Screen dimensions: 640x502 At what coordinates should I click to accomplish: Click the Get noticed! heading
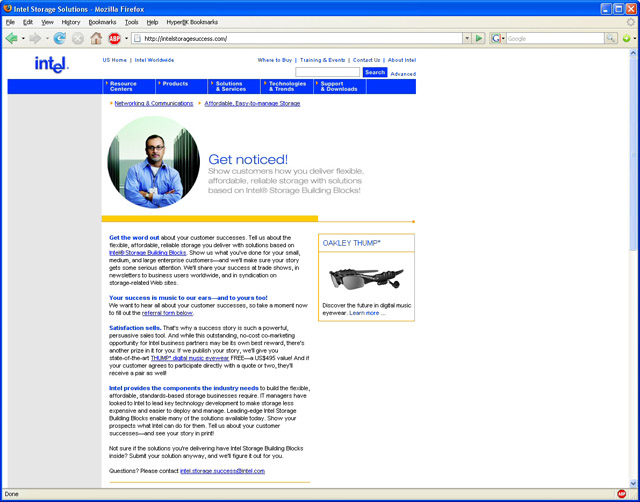(x=248, y=159)
